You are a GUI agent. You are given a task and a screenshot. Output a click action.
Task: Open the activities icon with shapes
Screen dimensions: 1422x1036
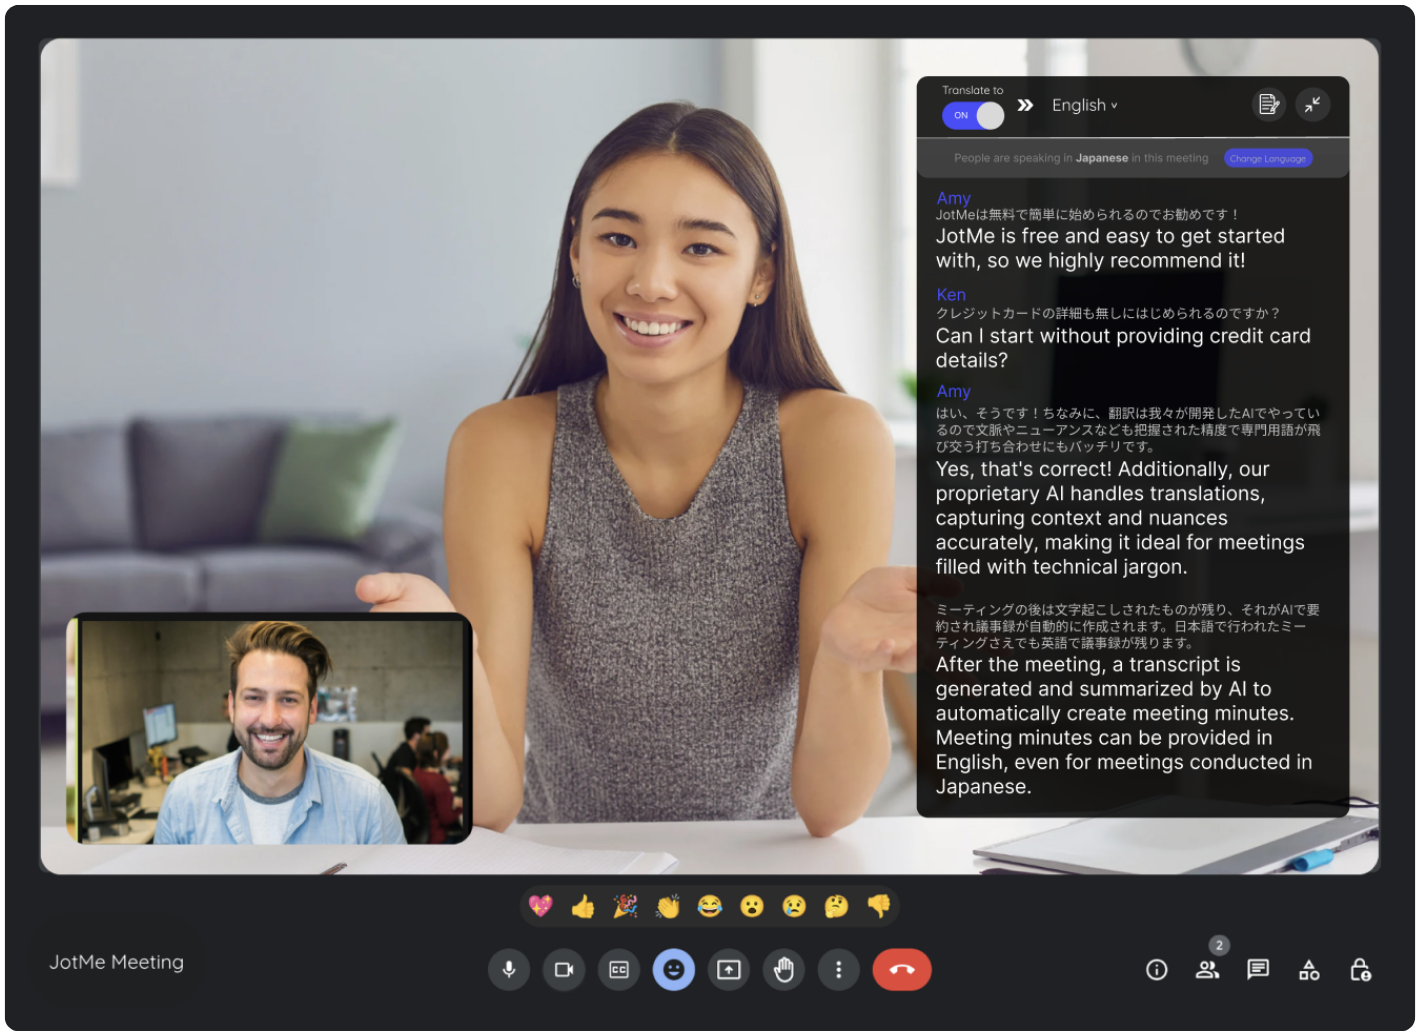coord(1308,969)
